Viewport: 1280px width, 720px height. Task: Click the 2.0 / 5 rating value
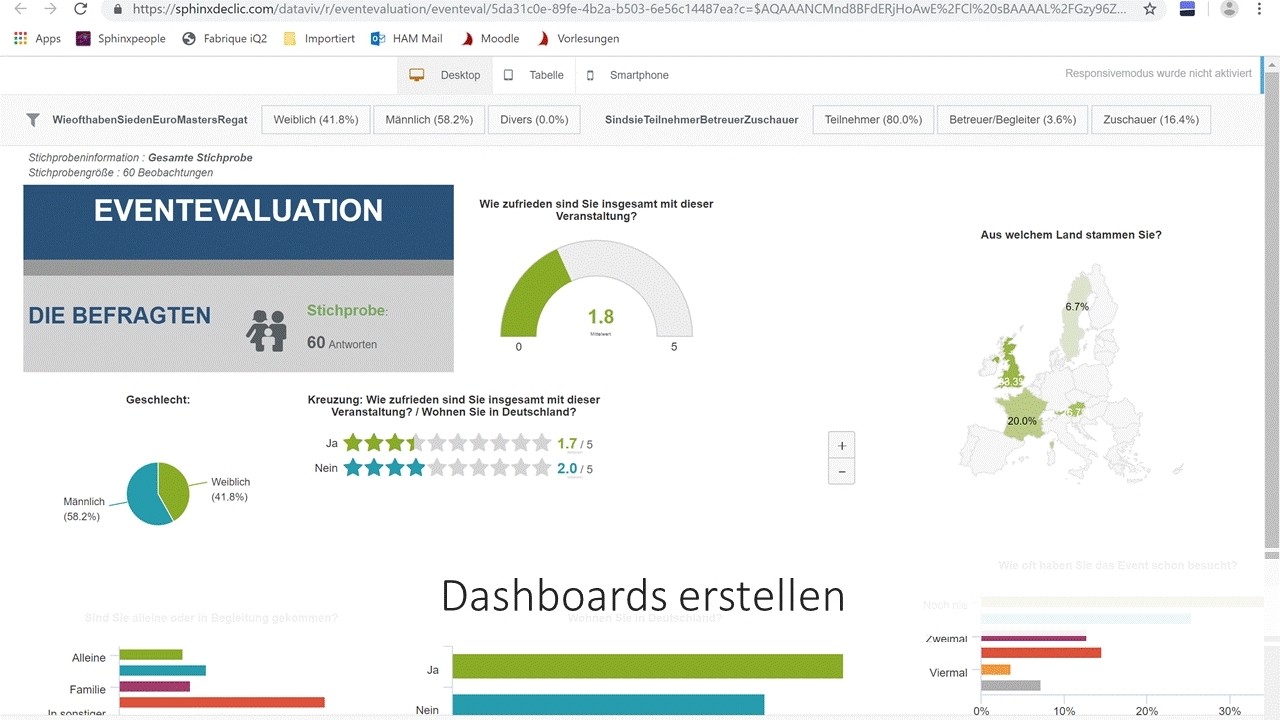[575, 468]
